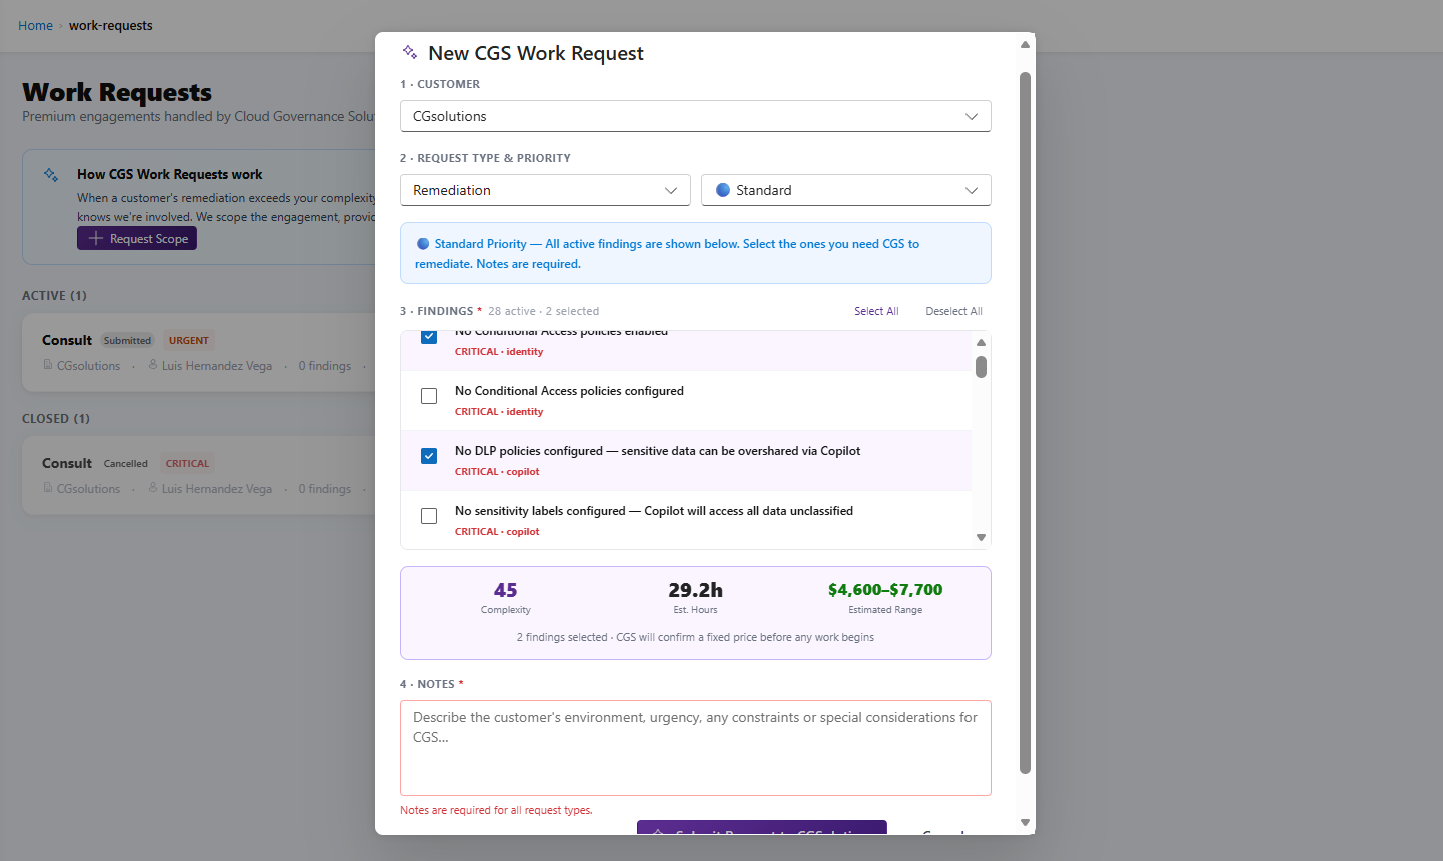Open the CGsolutions customer dropdown
1443x861 pixels.
[x=695, y=116]
